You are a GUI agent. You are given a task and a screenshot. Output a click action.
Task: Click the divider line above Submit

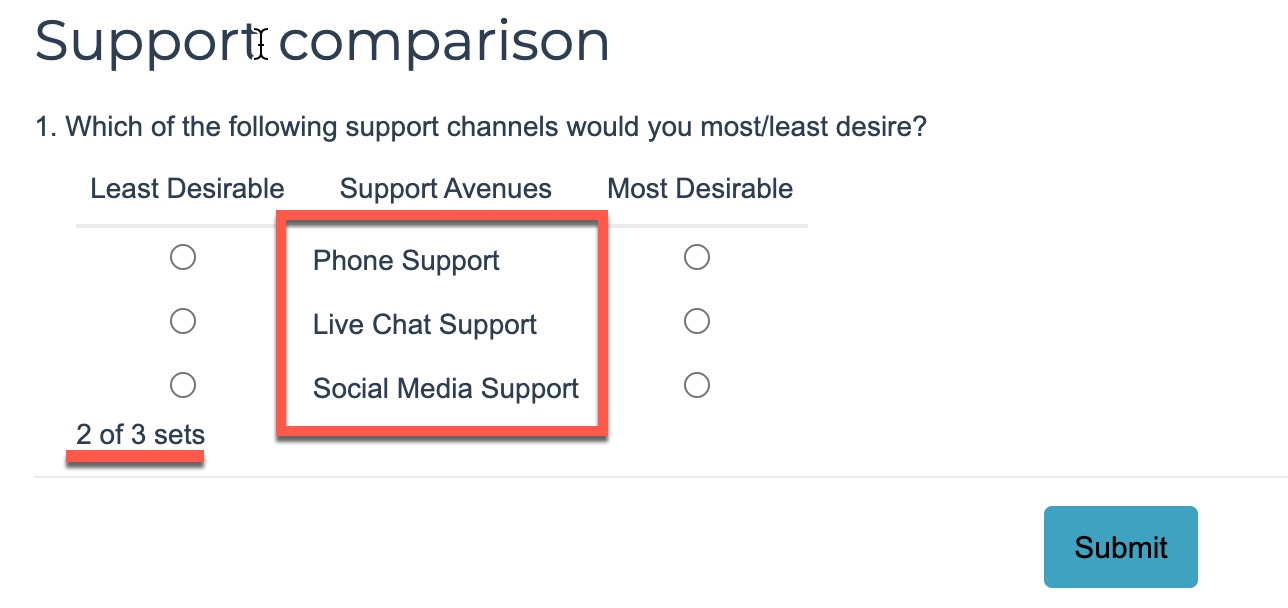(640, 477)
